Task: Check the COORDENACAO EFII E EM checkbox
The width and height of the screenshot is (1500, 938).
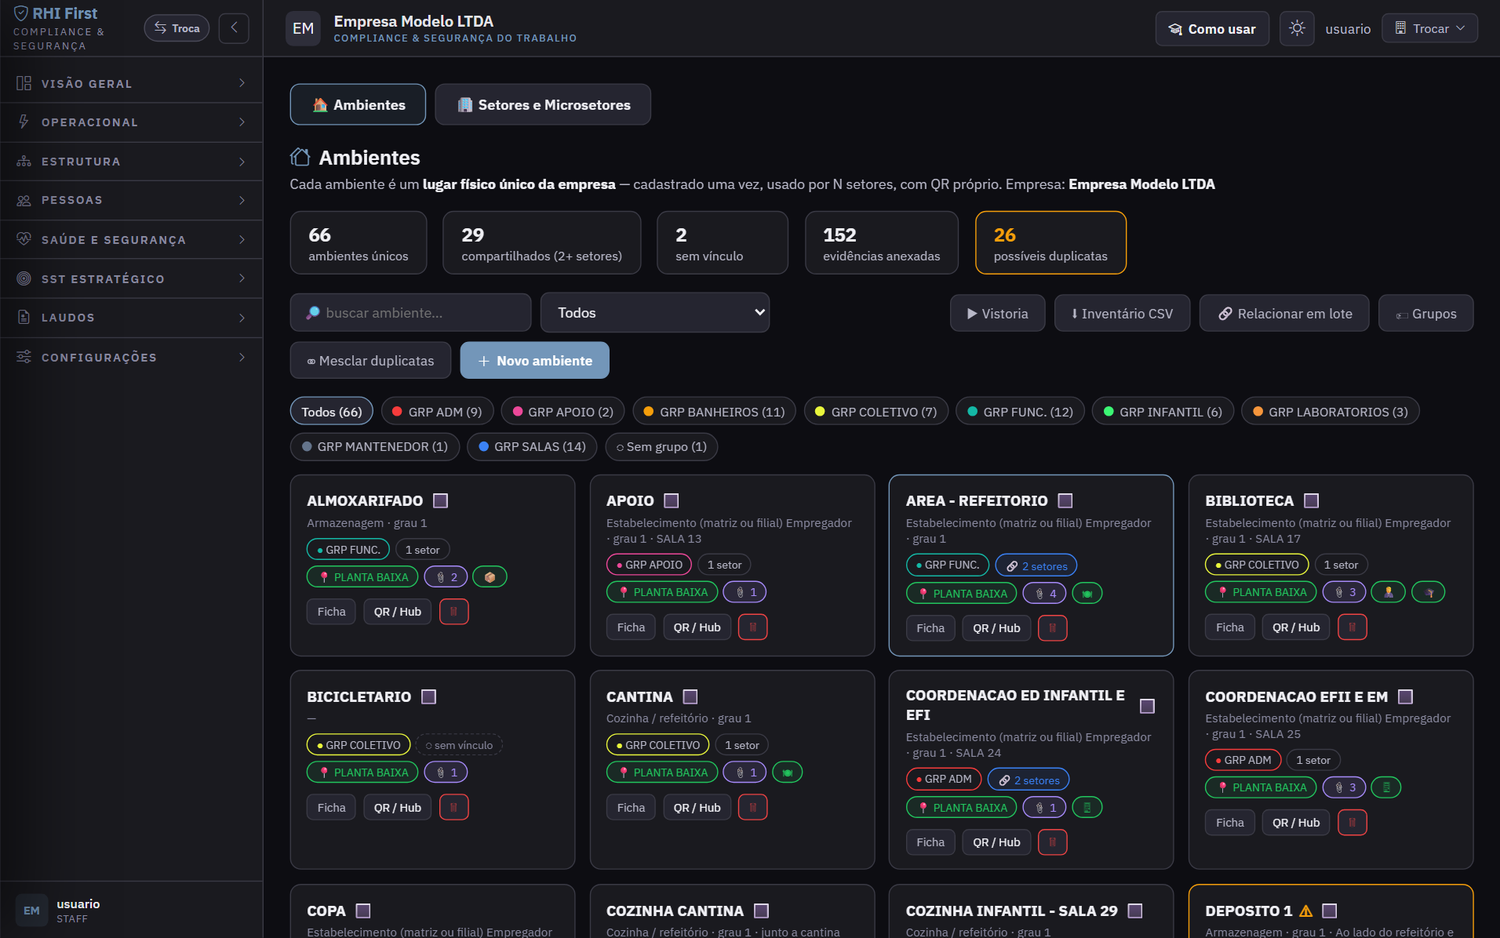Action: point(1405,696)
